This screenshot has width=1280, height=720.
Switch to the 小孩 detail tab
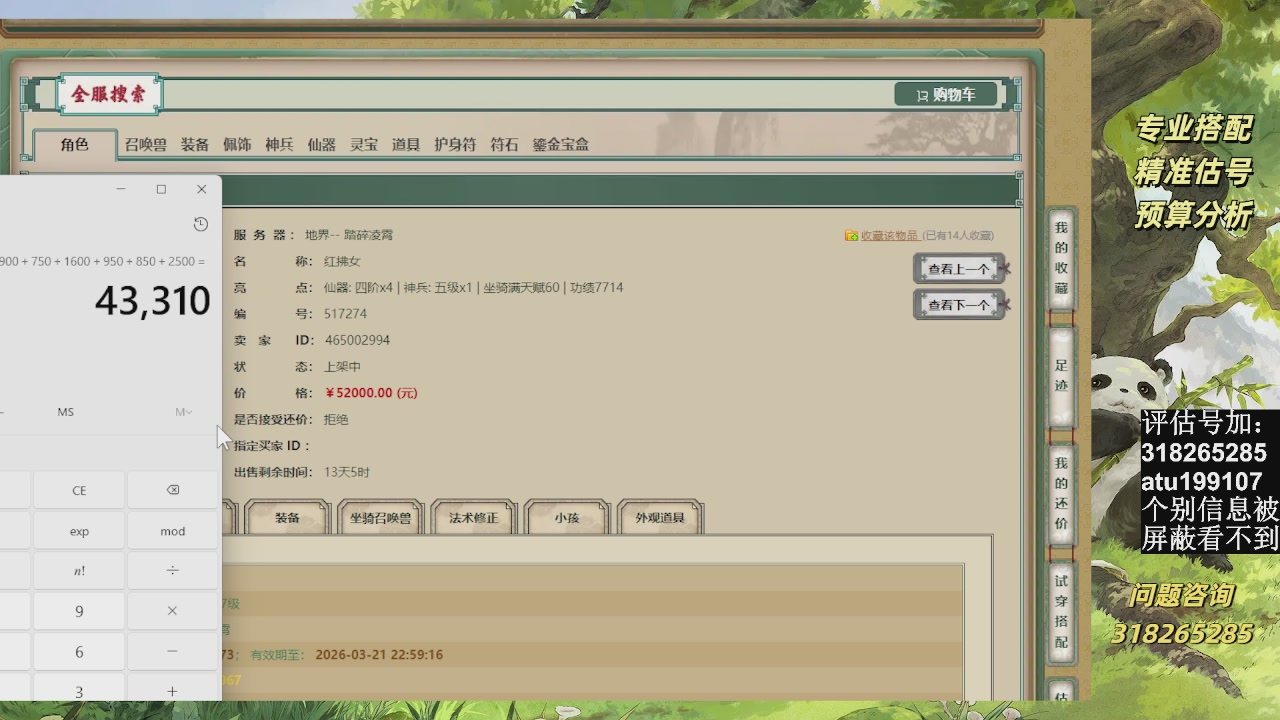point(567,518)
